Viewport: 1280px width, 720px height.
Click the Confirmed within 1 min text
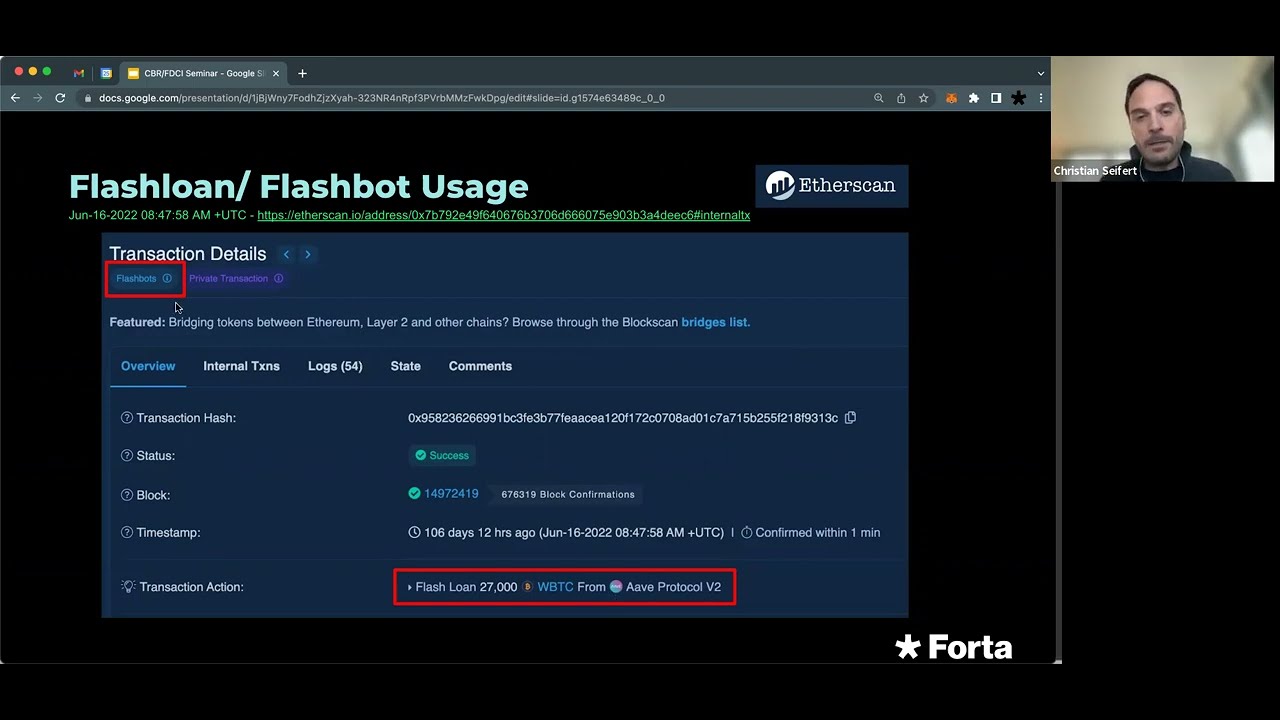(817, 533)
